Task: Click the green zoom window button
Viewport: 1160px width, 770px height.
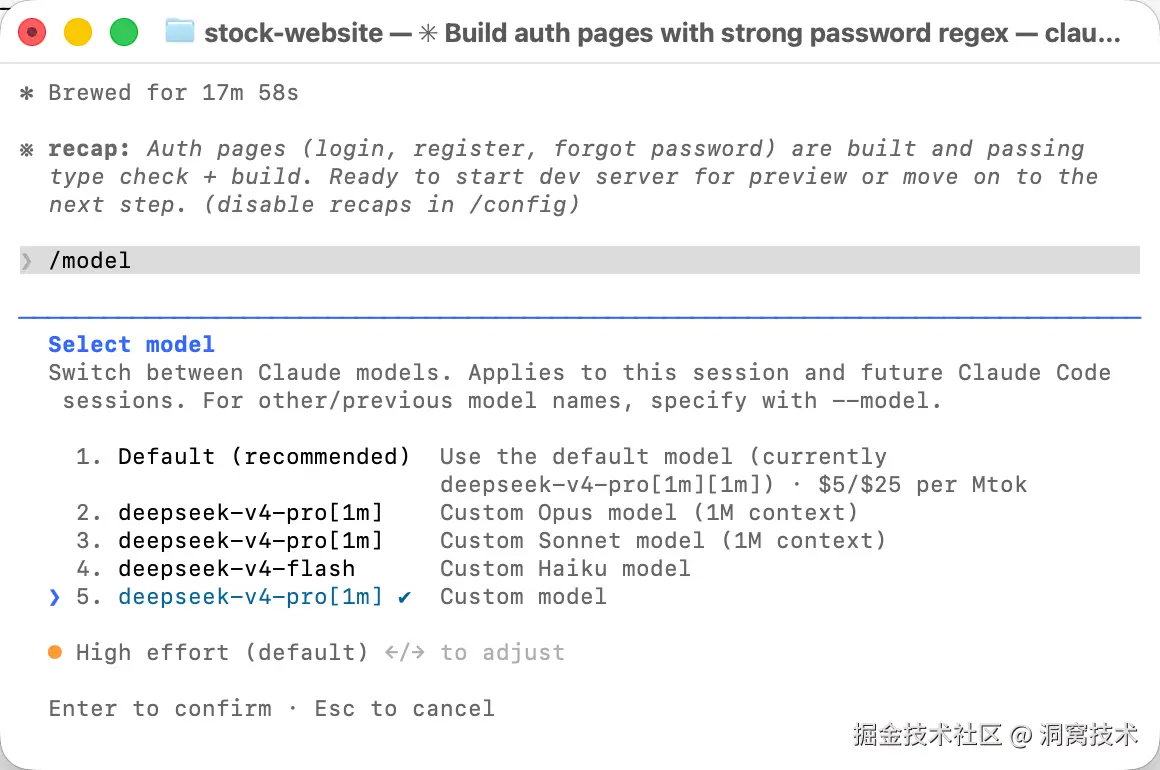Action: pyautogui.click(x=124, y=33)
